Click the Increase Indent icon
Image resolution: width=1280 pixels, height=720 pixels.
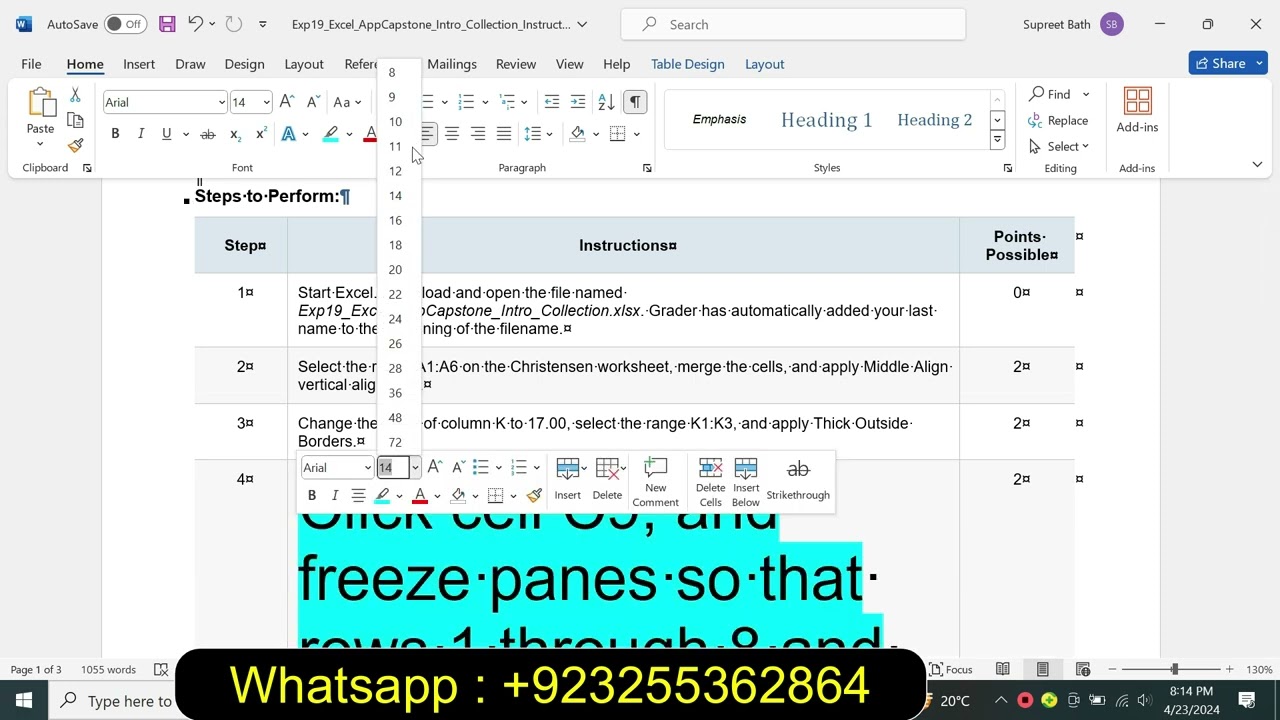pyautogui.click(x=577, y=102)
